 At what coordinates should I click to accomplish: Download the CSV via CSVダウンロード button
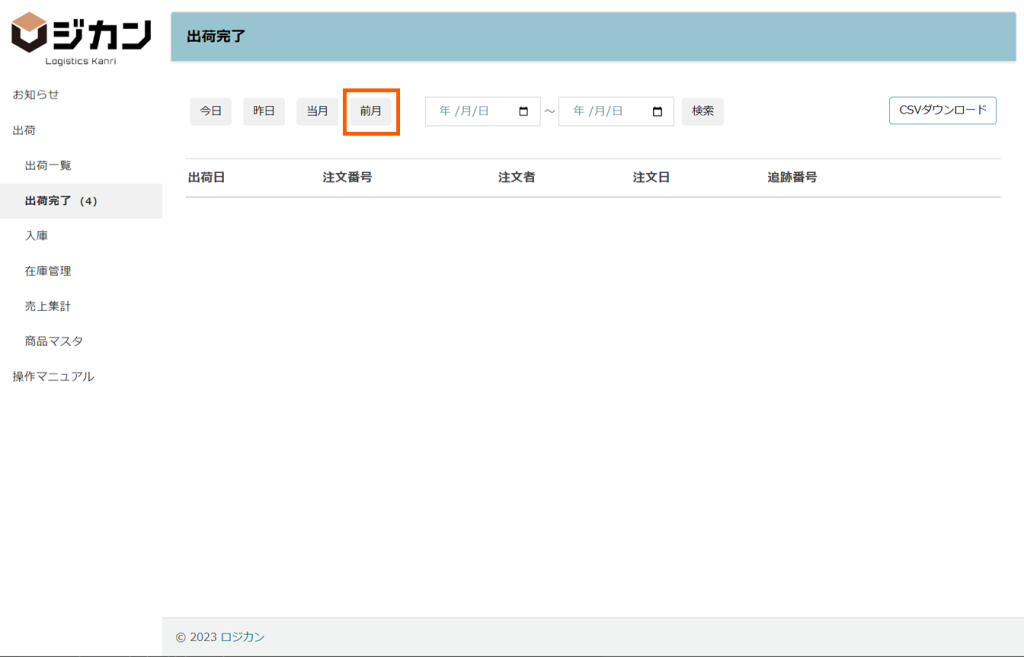tap(942, 110)
